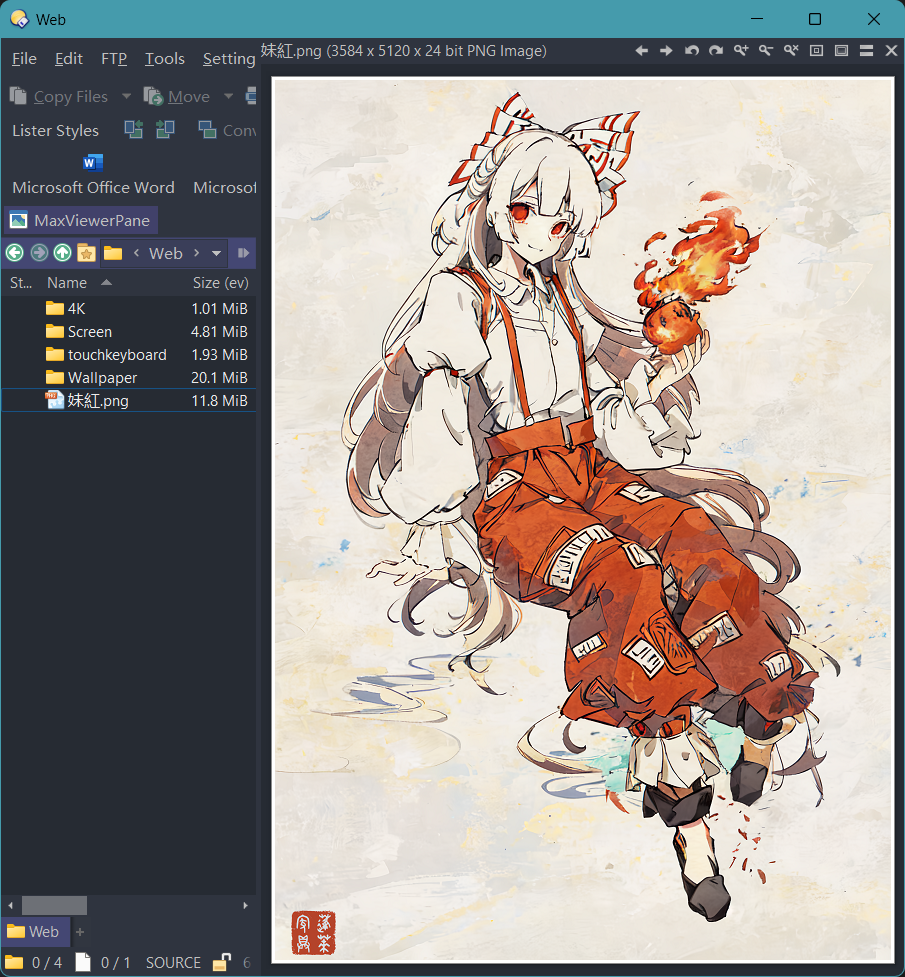Go forward in folder history
Viewport: 905px width, 977px height.
pos(39,253)
